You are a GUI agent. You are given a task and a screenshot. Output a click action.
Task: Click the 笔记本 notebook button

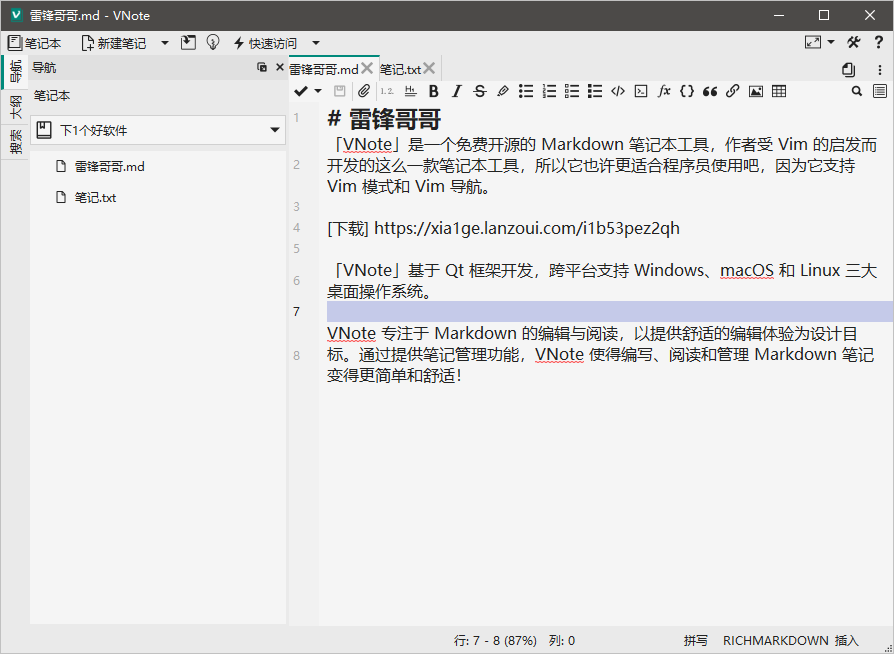(x=35, y=43)
